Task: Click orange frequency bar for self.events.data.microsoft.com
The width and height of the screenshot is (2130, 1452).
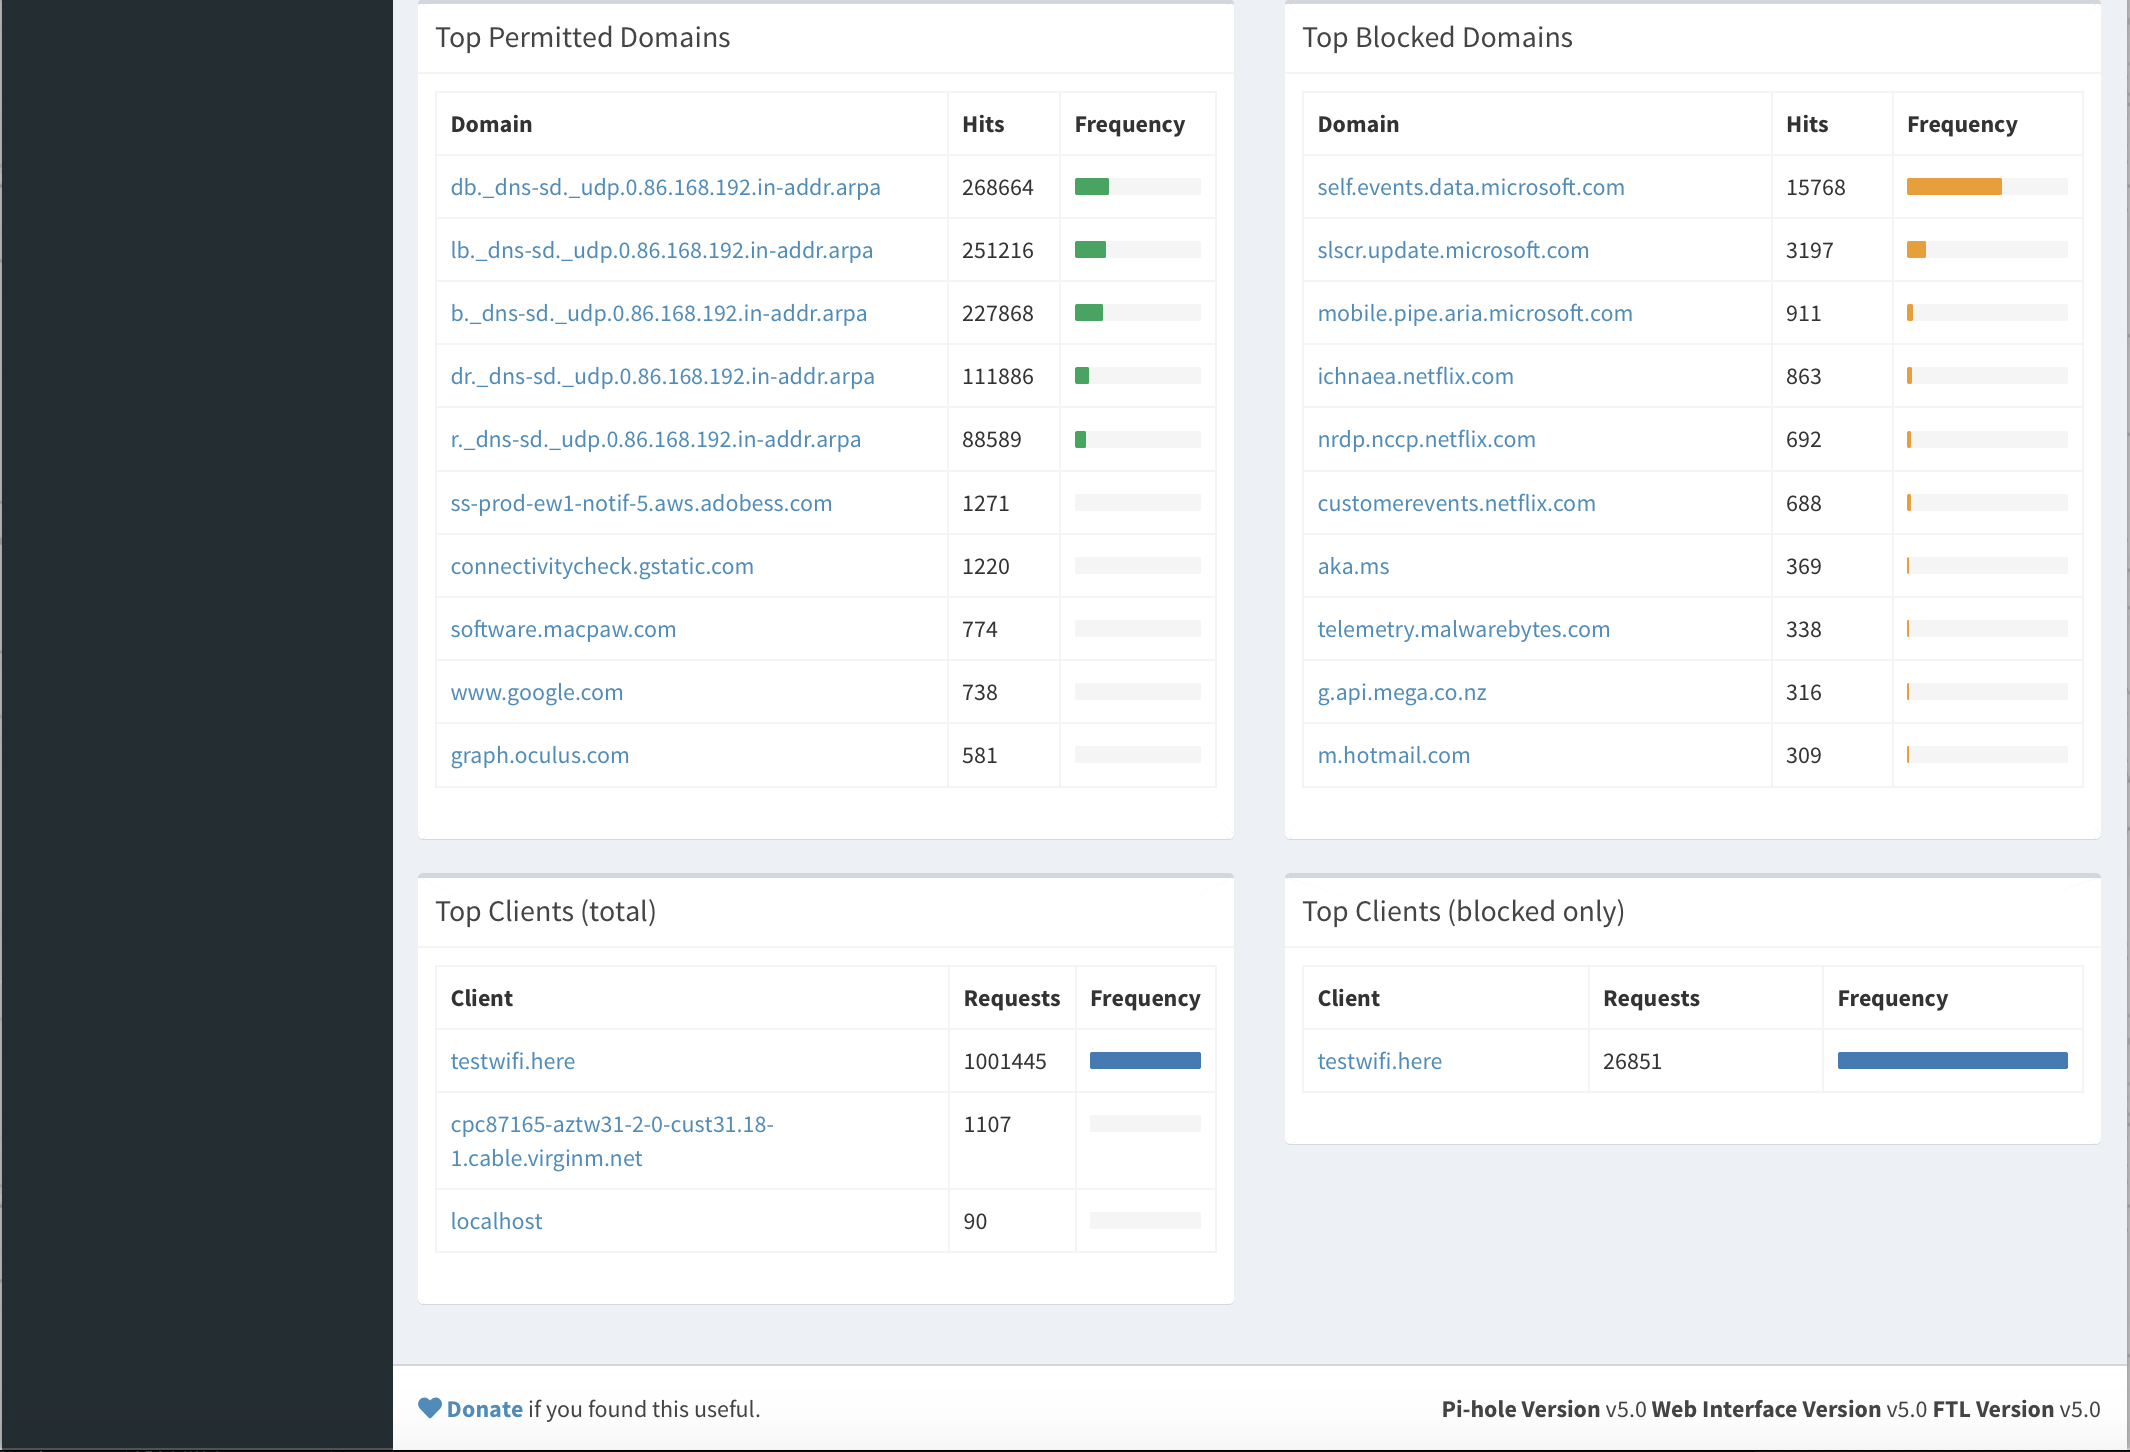Action: [1953, 187]
